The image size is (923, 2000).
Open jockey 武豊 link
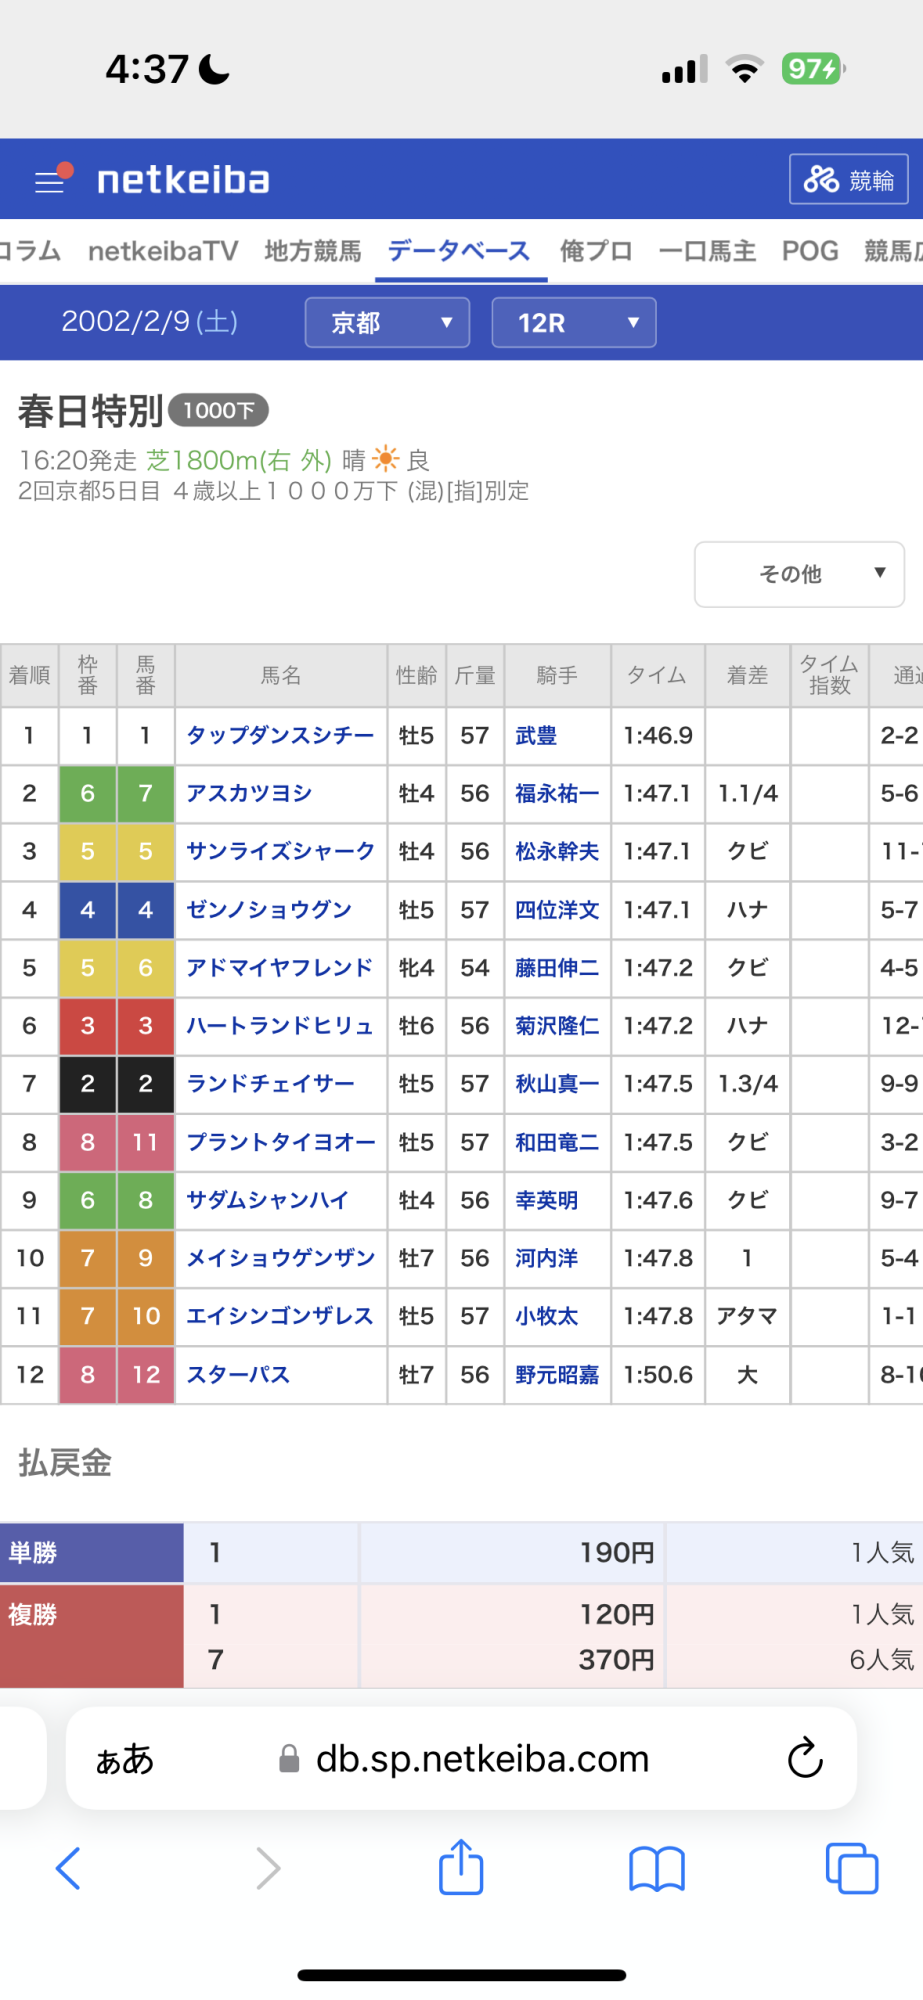click(536, 736)
